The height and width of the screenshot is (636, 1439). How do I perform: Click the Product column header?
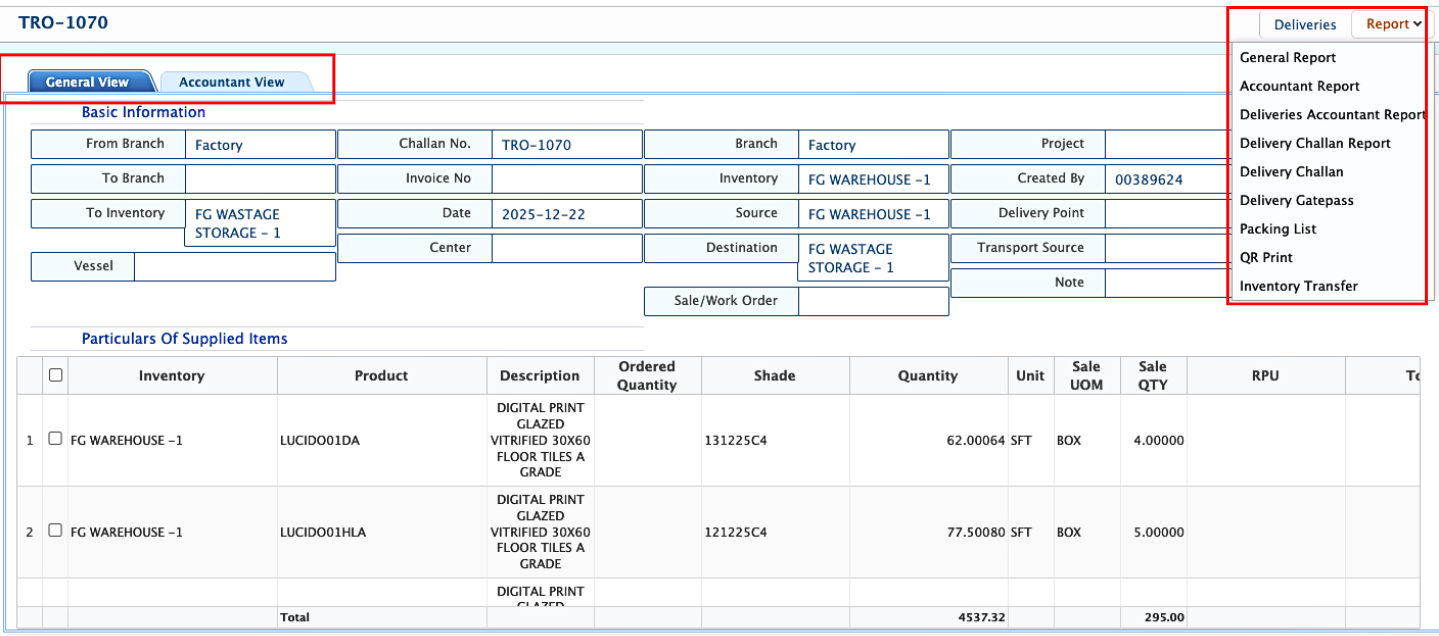381,376
